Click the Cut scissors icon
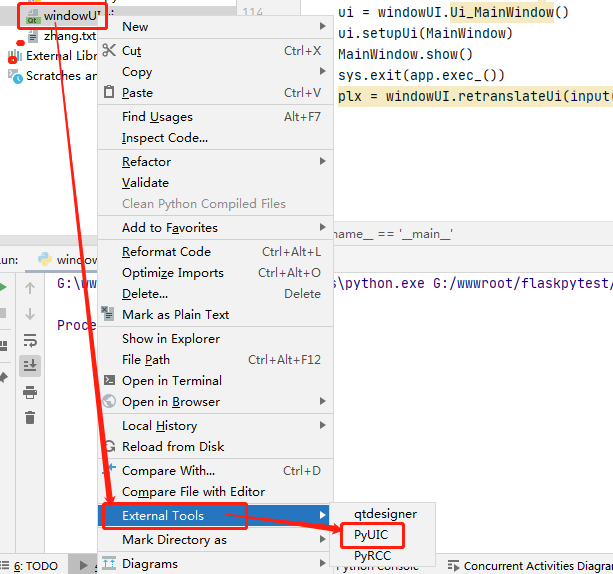The width and height of the screenshot is (613, 574). (110, 51)
